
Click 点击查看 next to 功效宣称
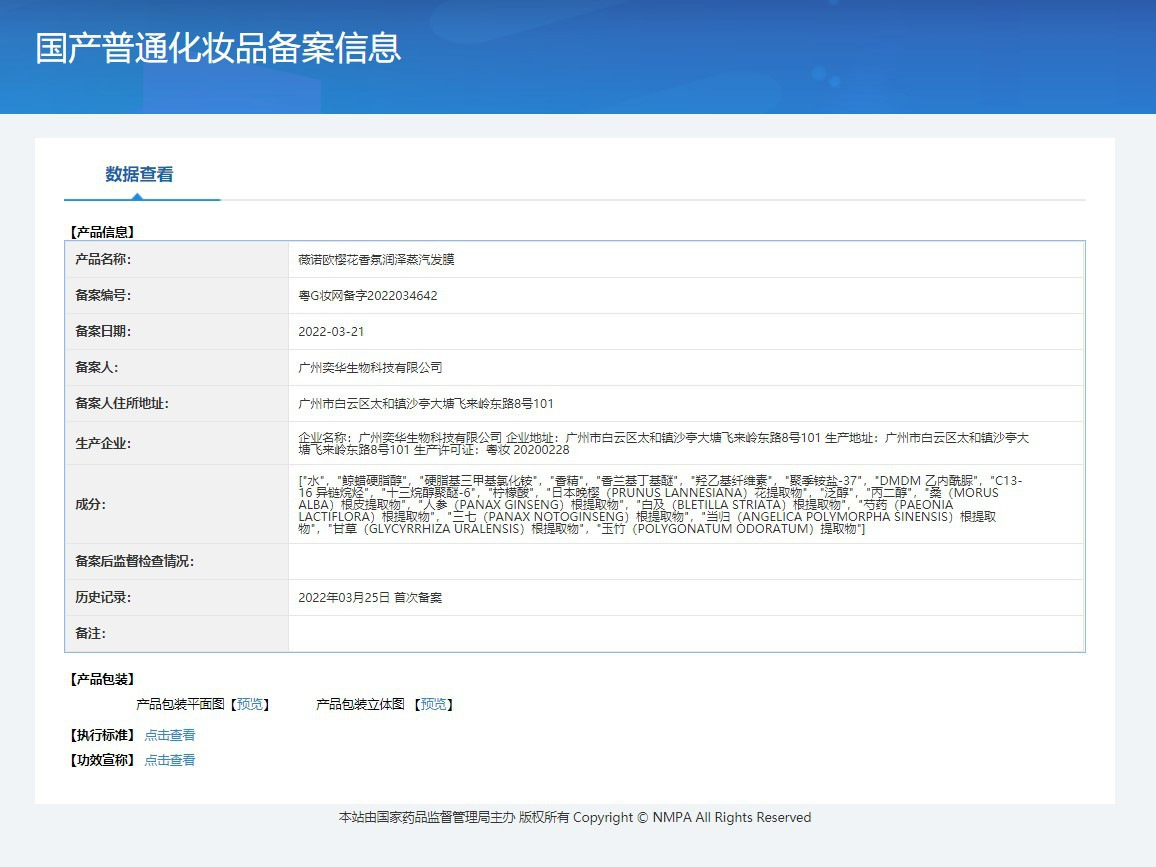pos(170,760)
